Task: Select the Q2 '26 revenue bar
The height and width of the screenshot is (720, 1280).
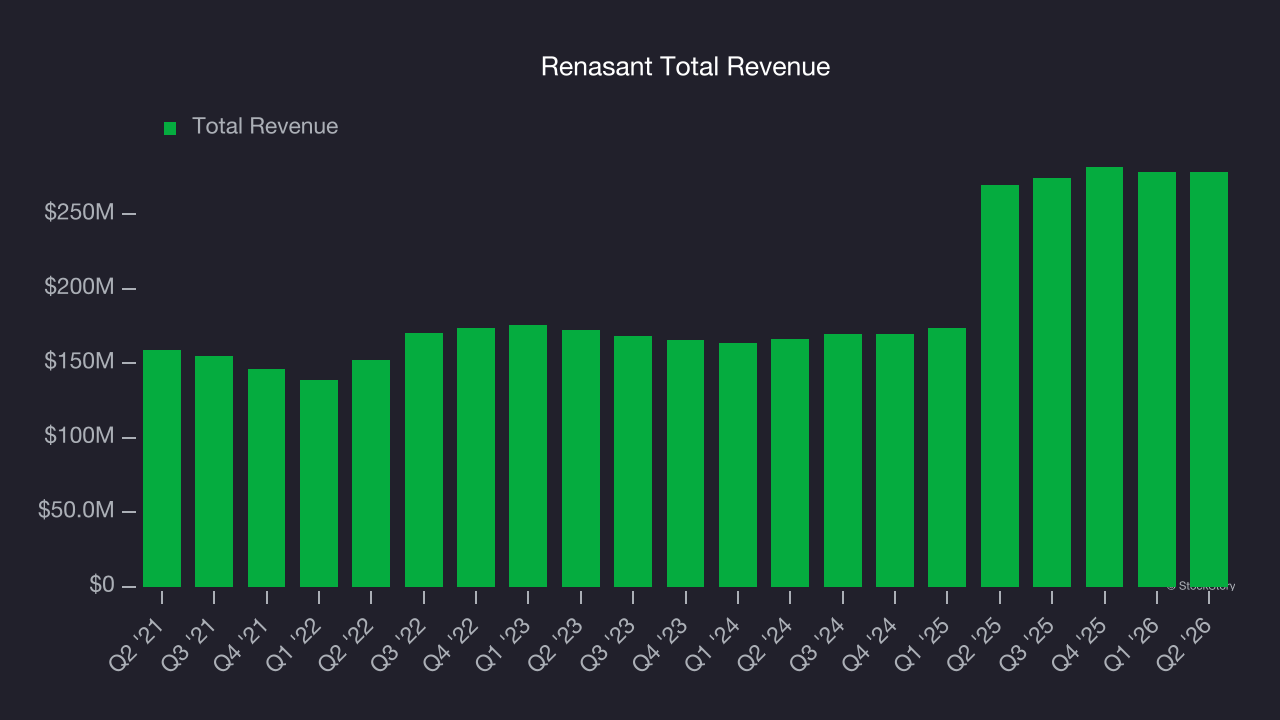Action: pos(1209,379)
